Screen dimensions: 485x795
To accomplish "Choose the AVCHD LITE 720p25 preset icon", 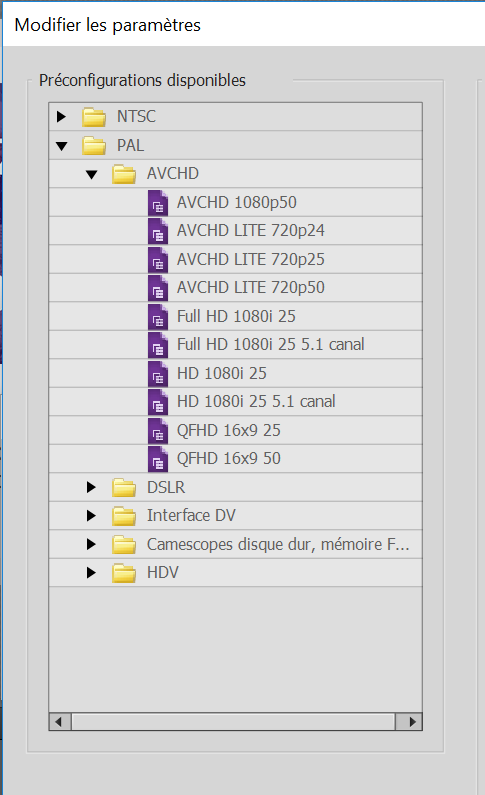I will [158, 260].
